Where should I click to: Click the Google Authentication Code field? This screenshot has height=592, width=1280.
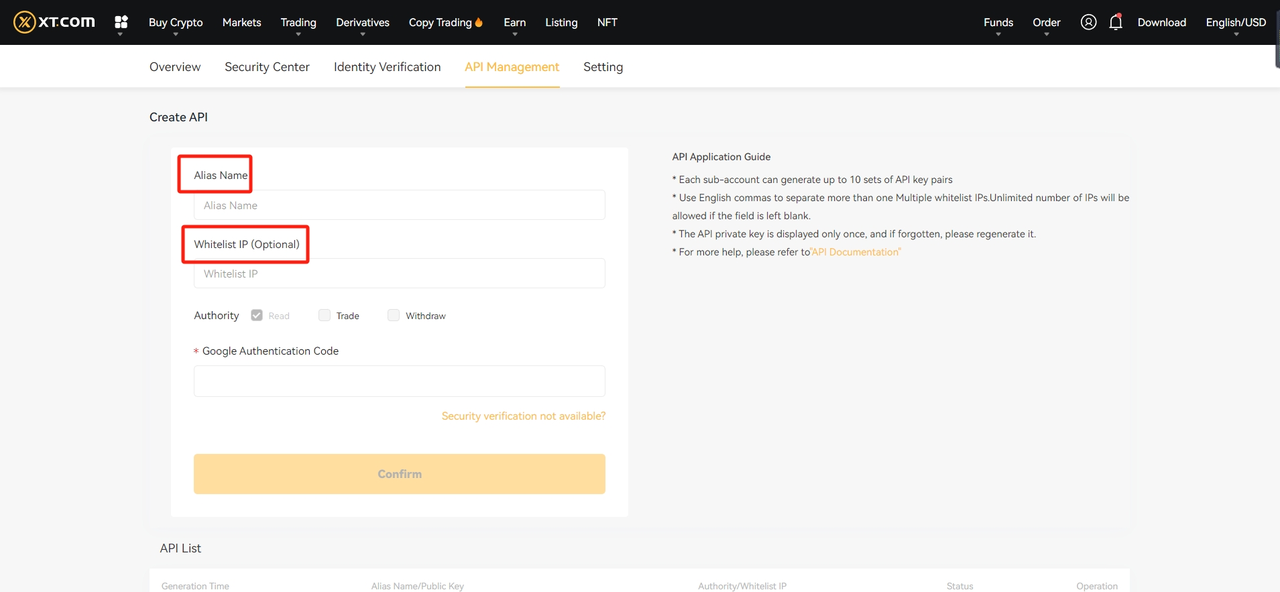(x=399, y=381)
